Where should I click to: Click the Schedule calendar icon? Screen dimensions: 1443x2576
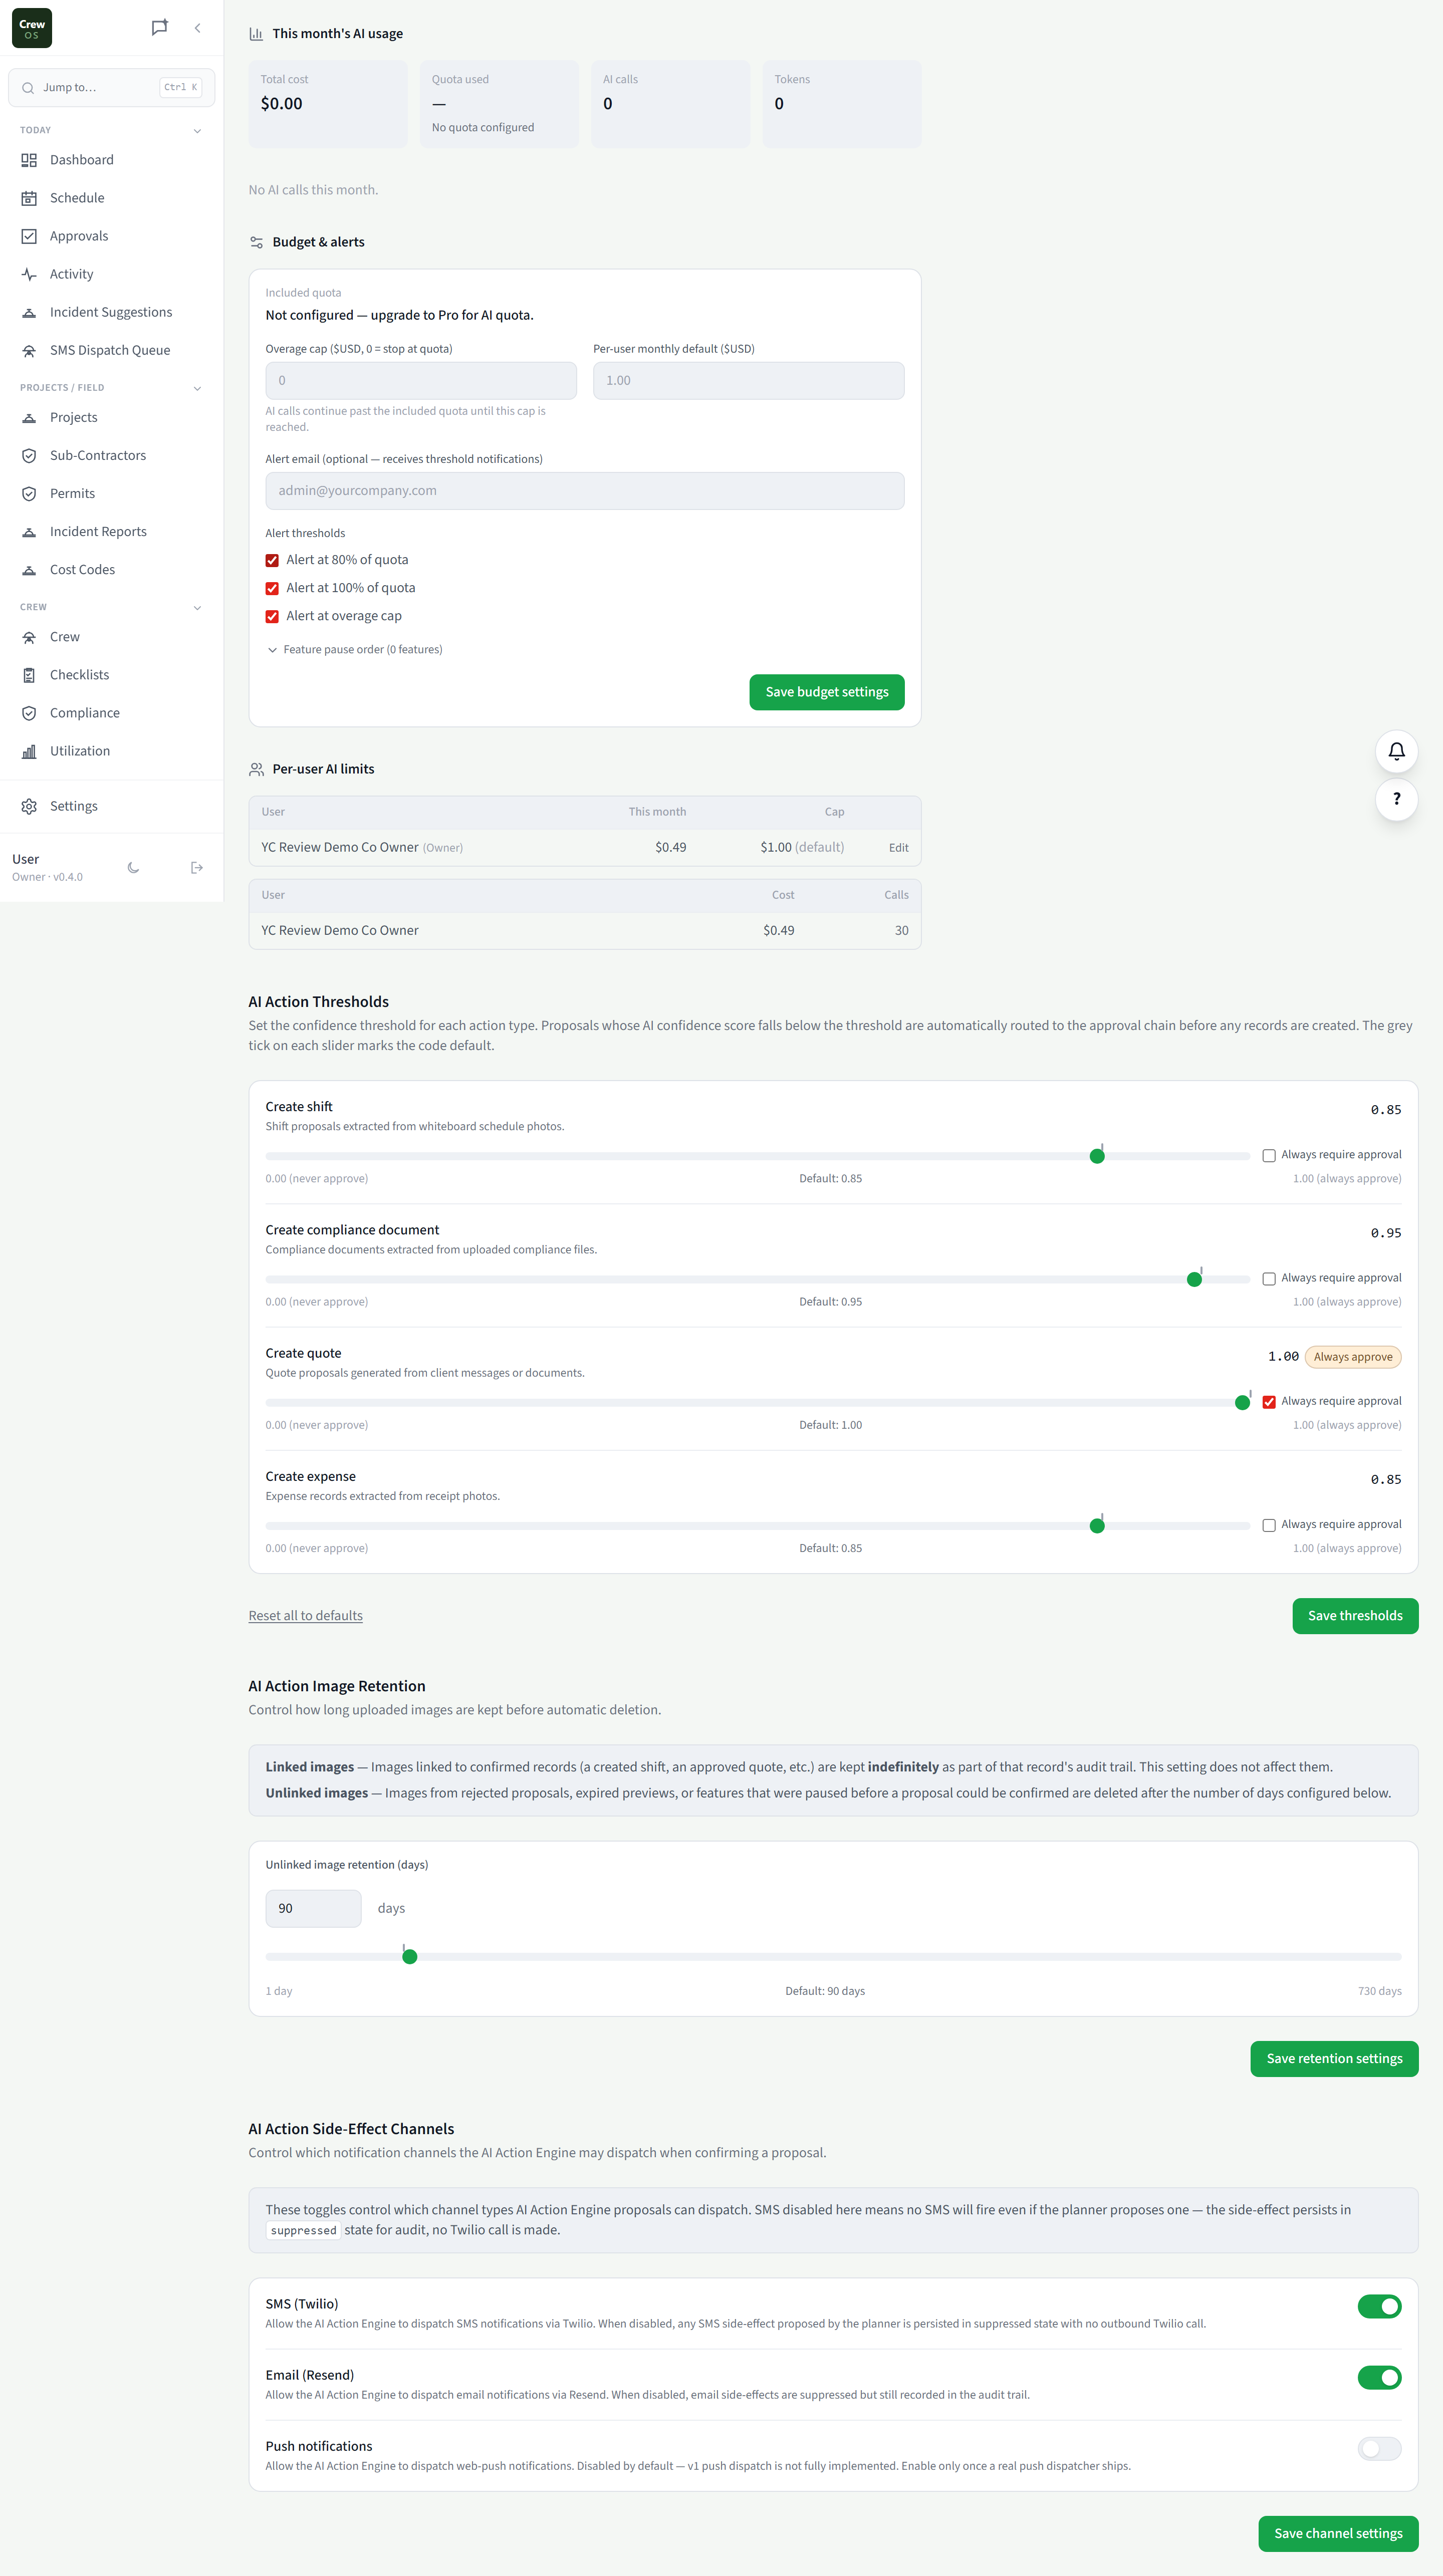point(29,198)
